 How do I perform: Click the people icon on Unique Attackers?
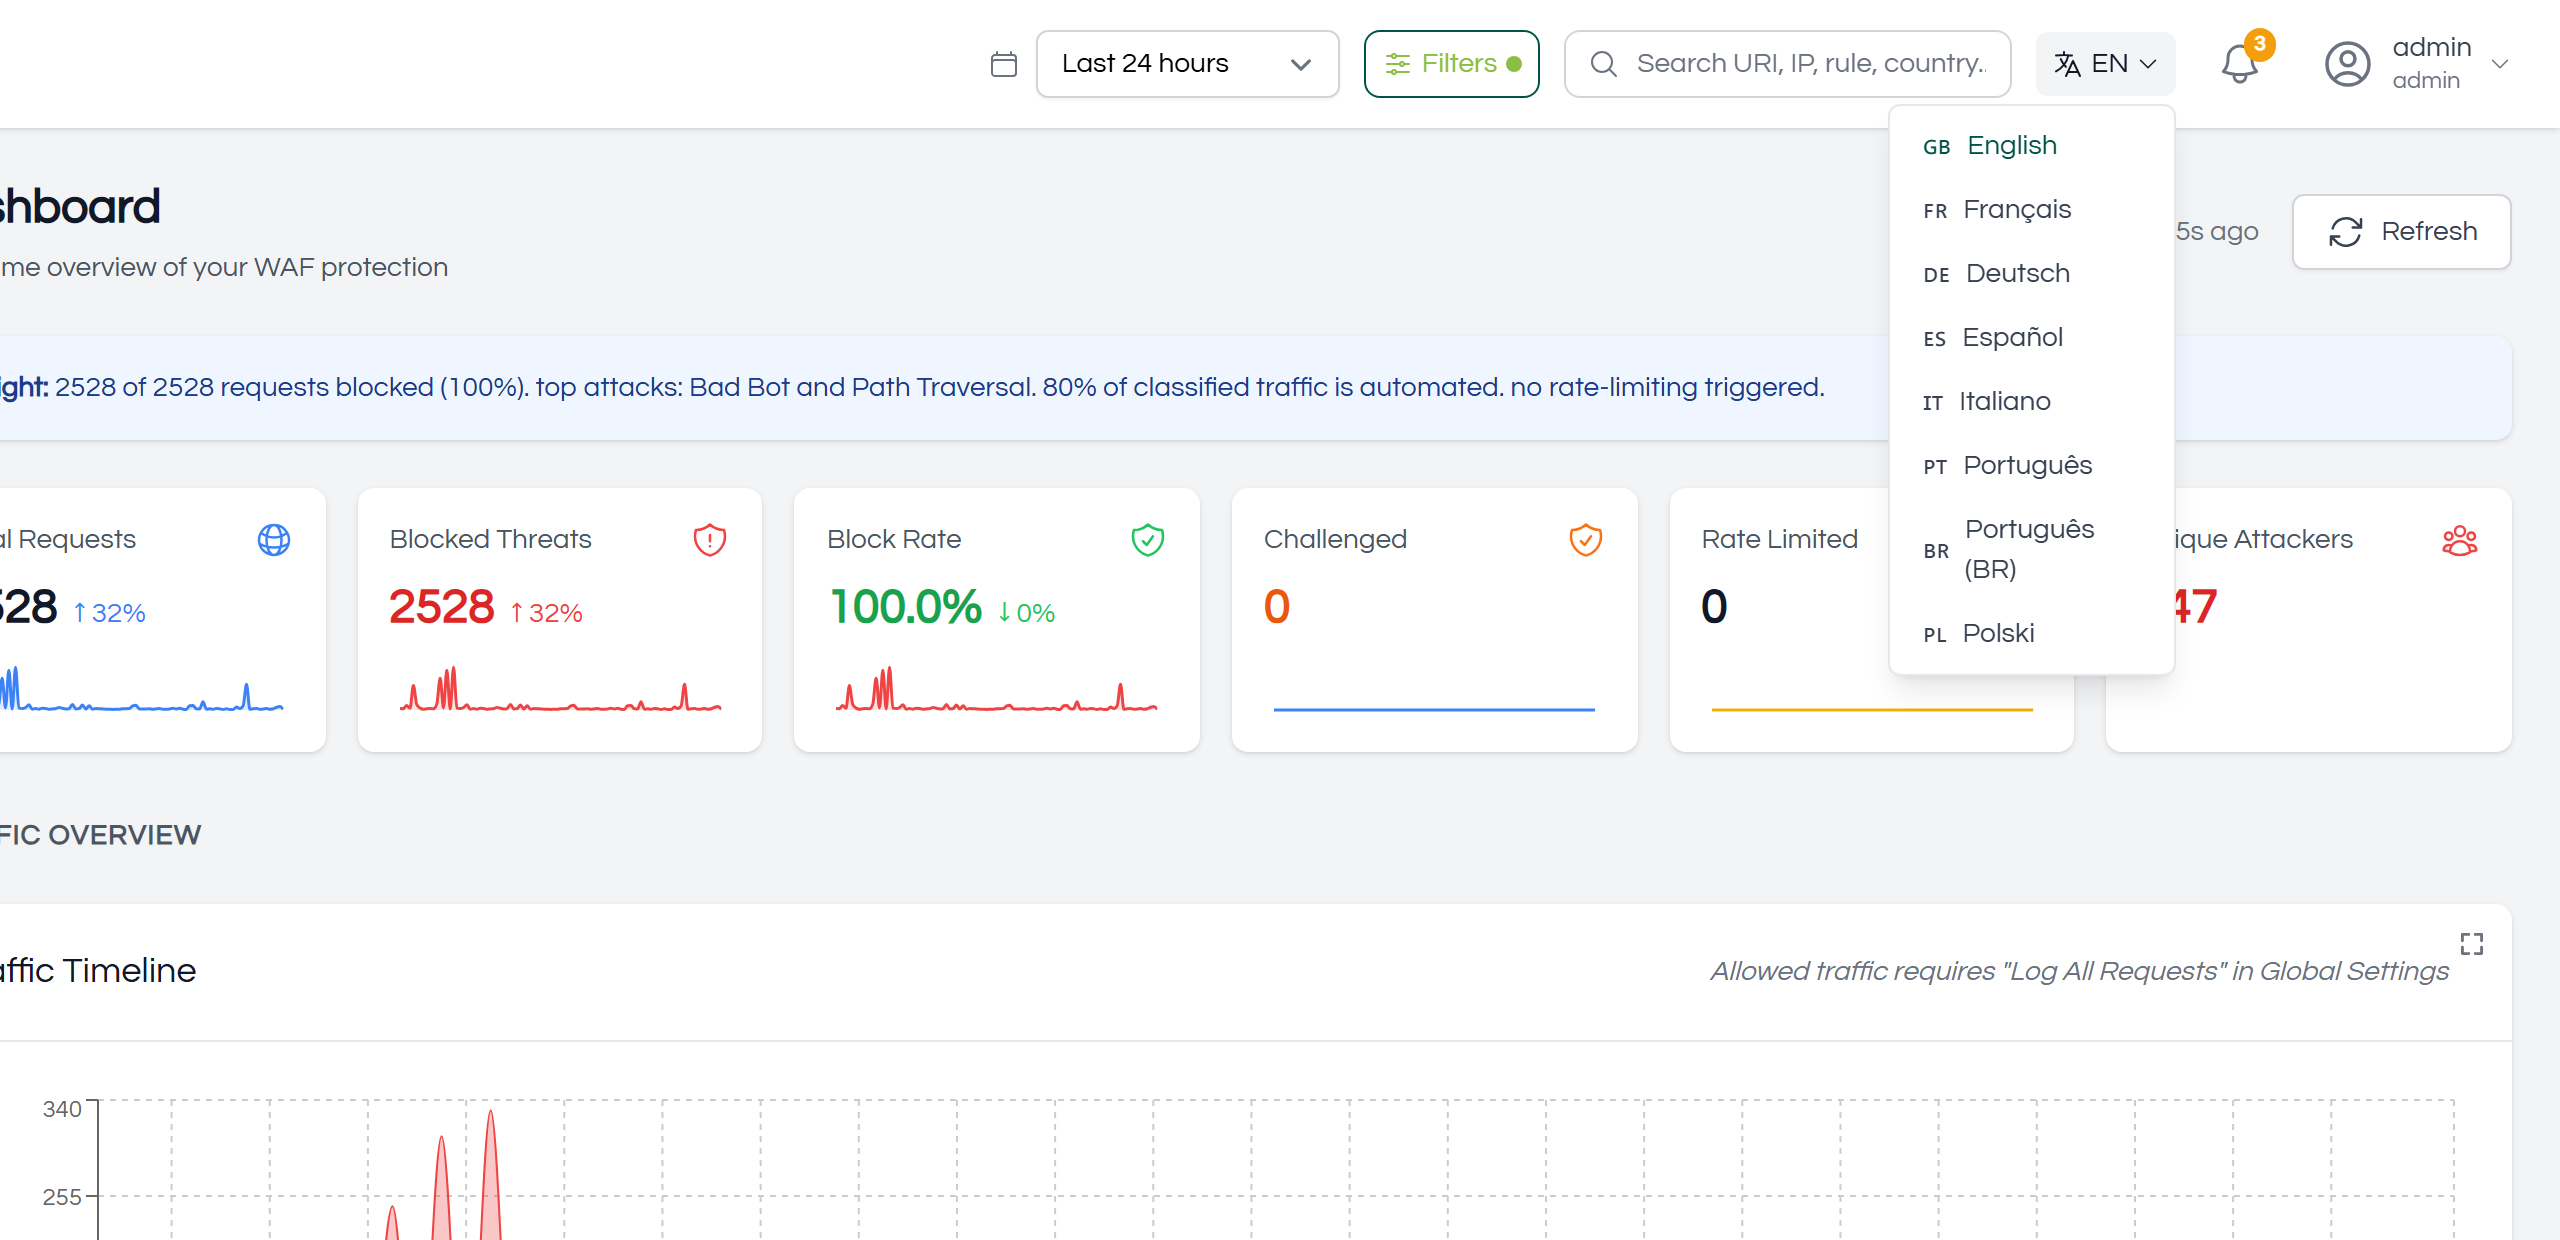(x=2460, y=540)
